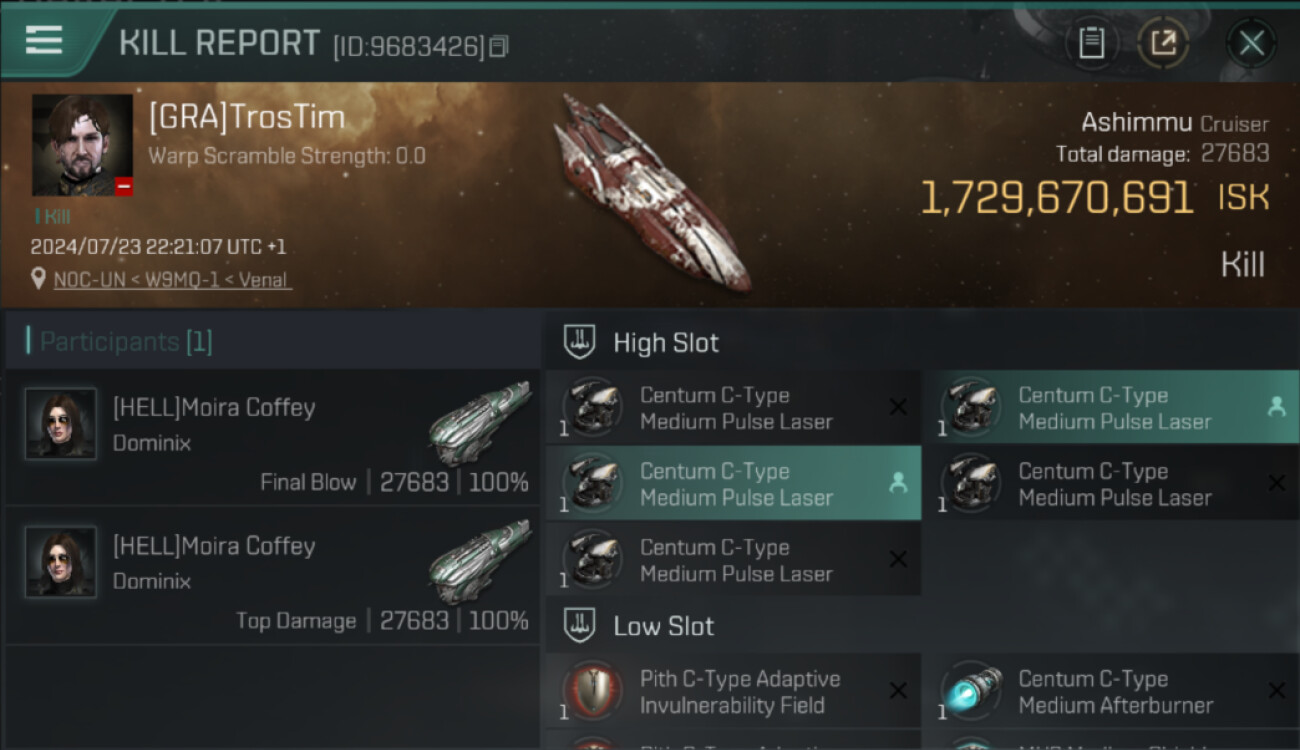View TrosTim's character portrait

coord(82,145)
